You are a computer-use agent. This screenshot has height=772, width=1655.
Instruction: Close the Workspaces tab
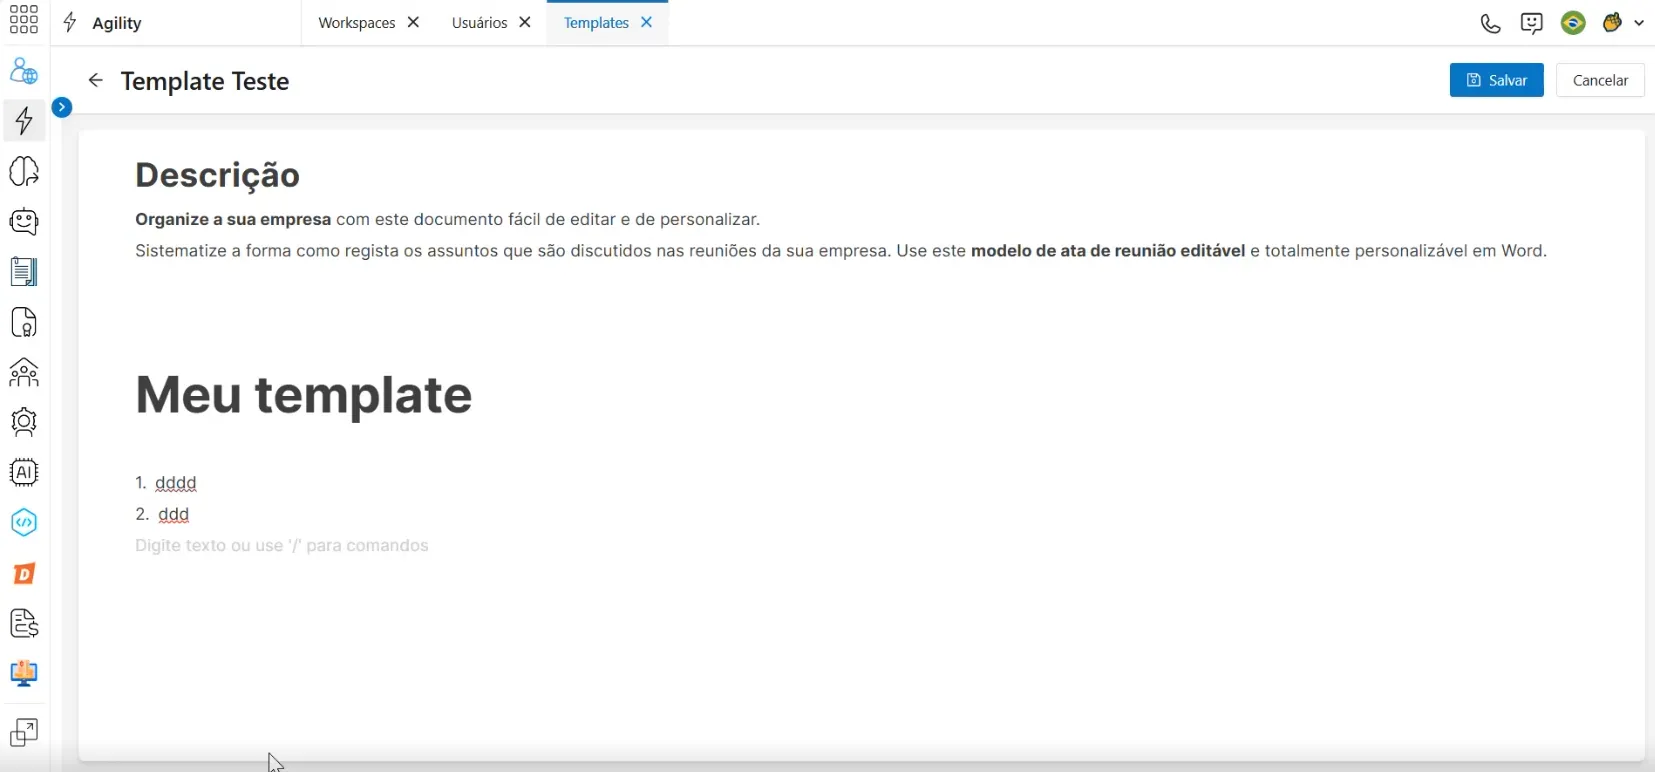tap(413, 22)
